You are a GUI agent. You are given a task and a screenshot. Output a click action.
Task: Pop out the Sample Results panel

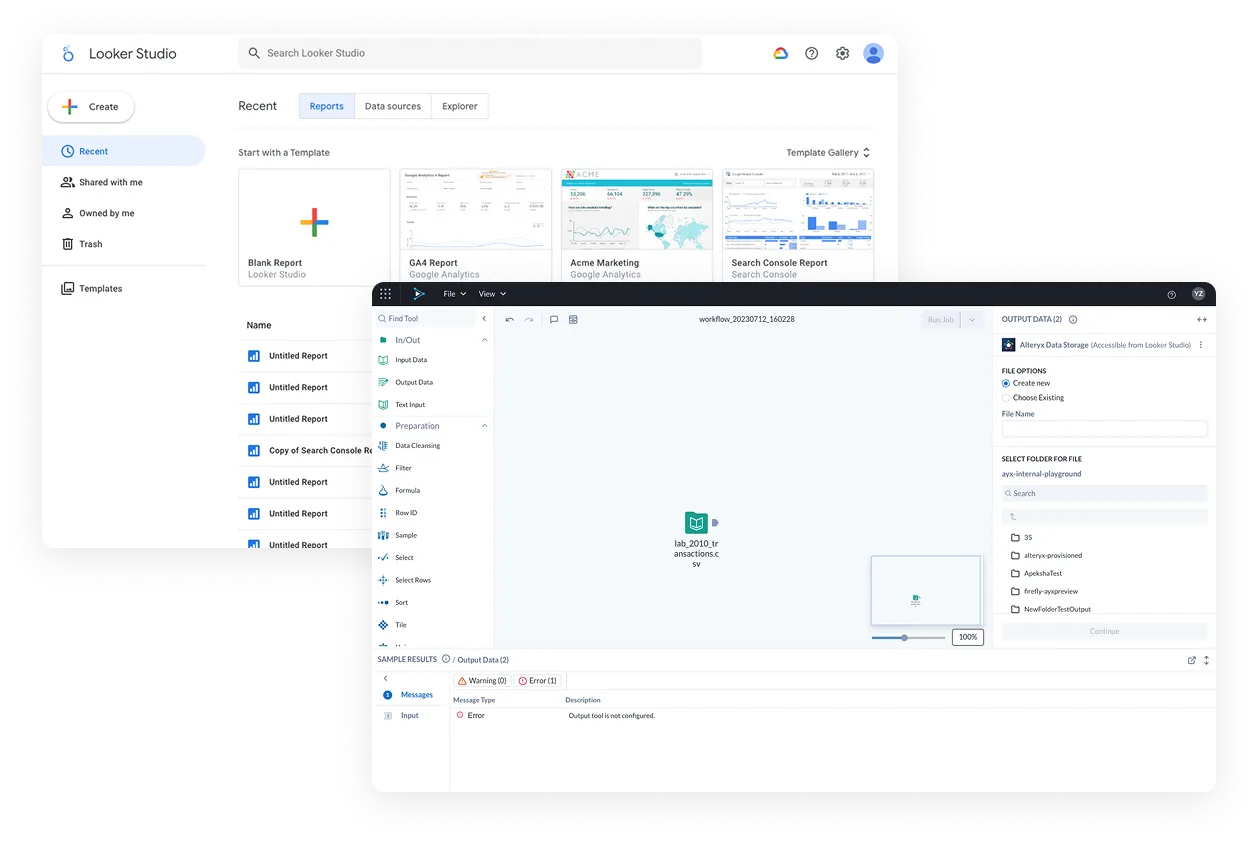point(1192,660)
